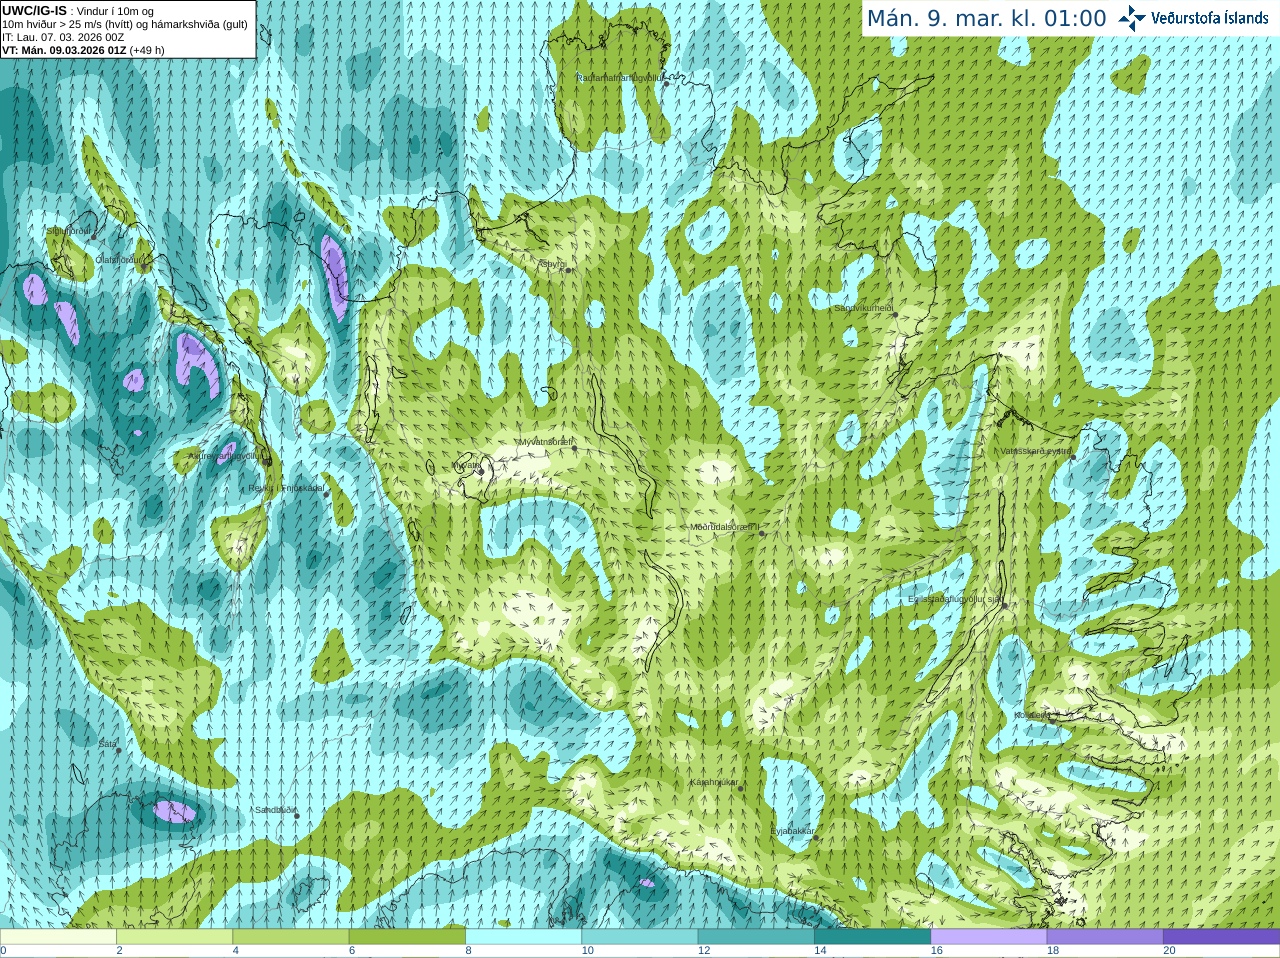Select the Ásbyrgi station marker

pos(568,270)
